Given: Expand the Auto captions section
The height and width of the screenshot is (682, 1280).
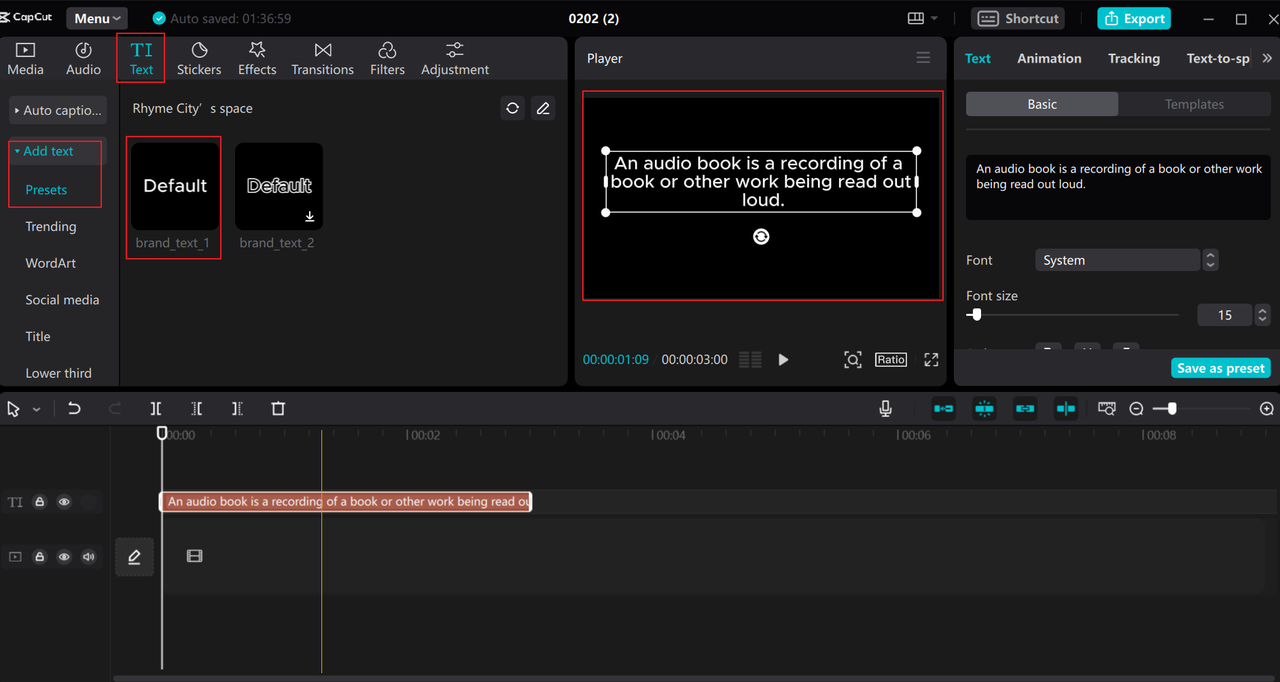Looking at the screenshot, I should [x=58, y=110].
